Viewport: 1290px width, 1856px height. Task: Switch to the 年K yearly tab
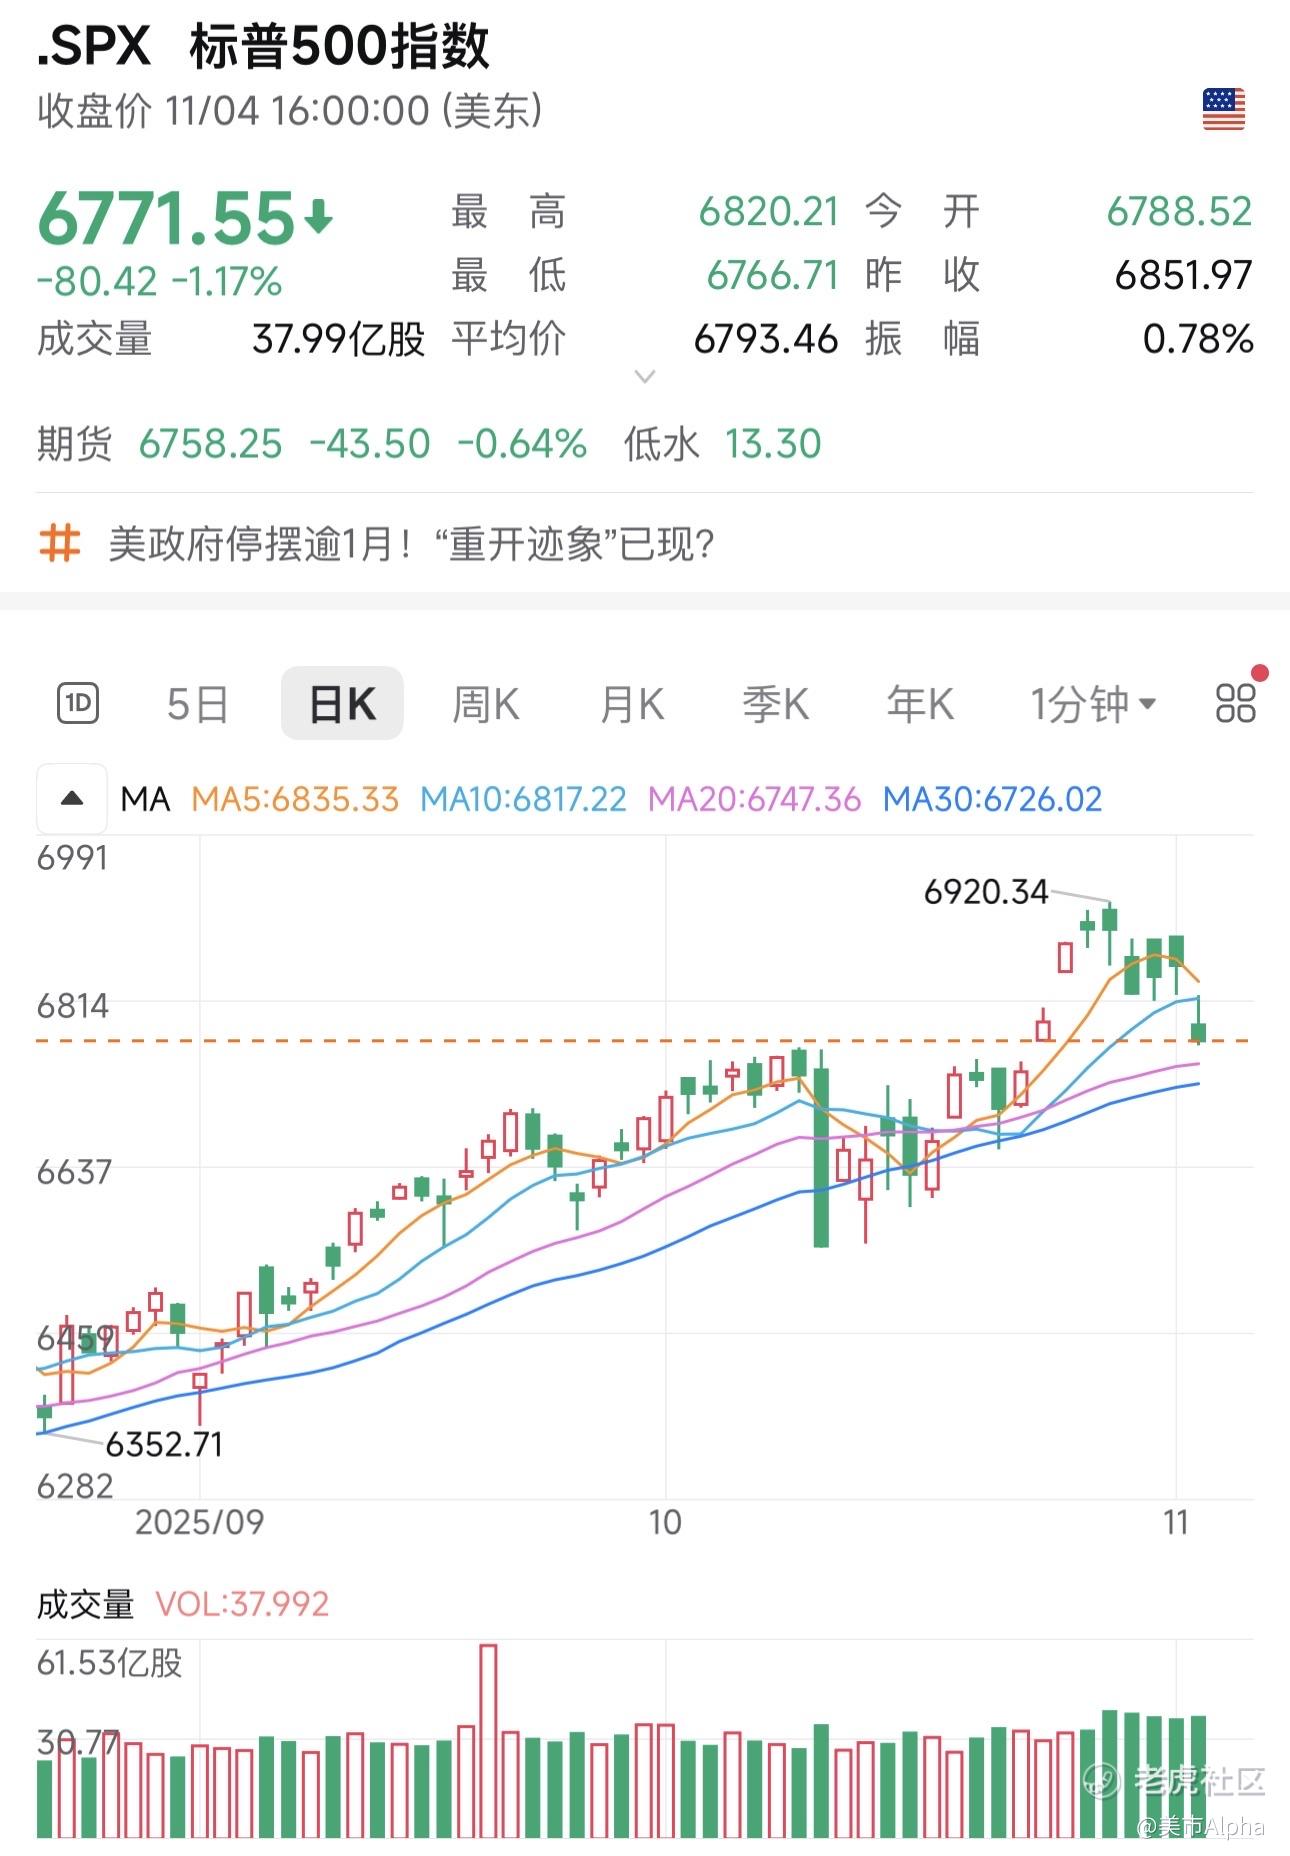point(920,704)
